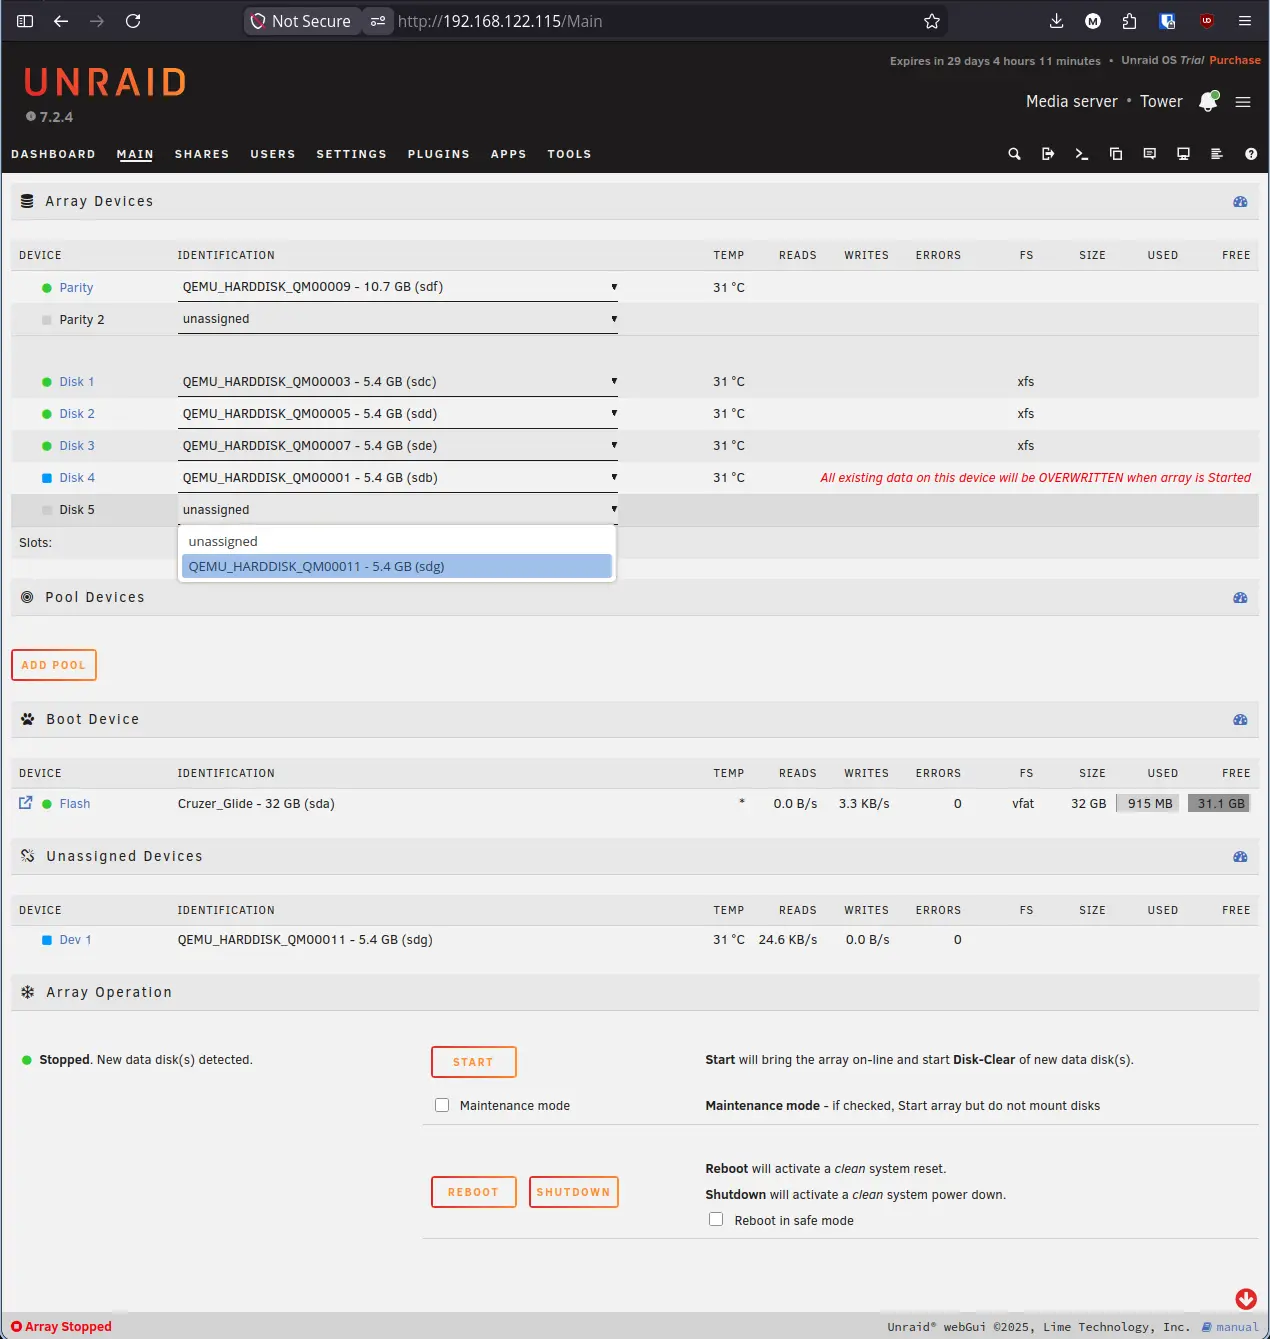Open the Purchase link
The height and width of the screenshot is (1339, 1270).
coord(1235,60)
